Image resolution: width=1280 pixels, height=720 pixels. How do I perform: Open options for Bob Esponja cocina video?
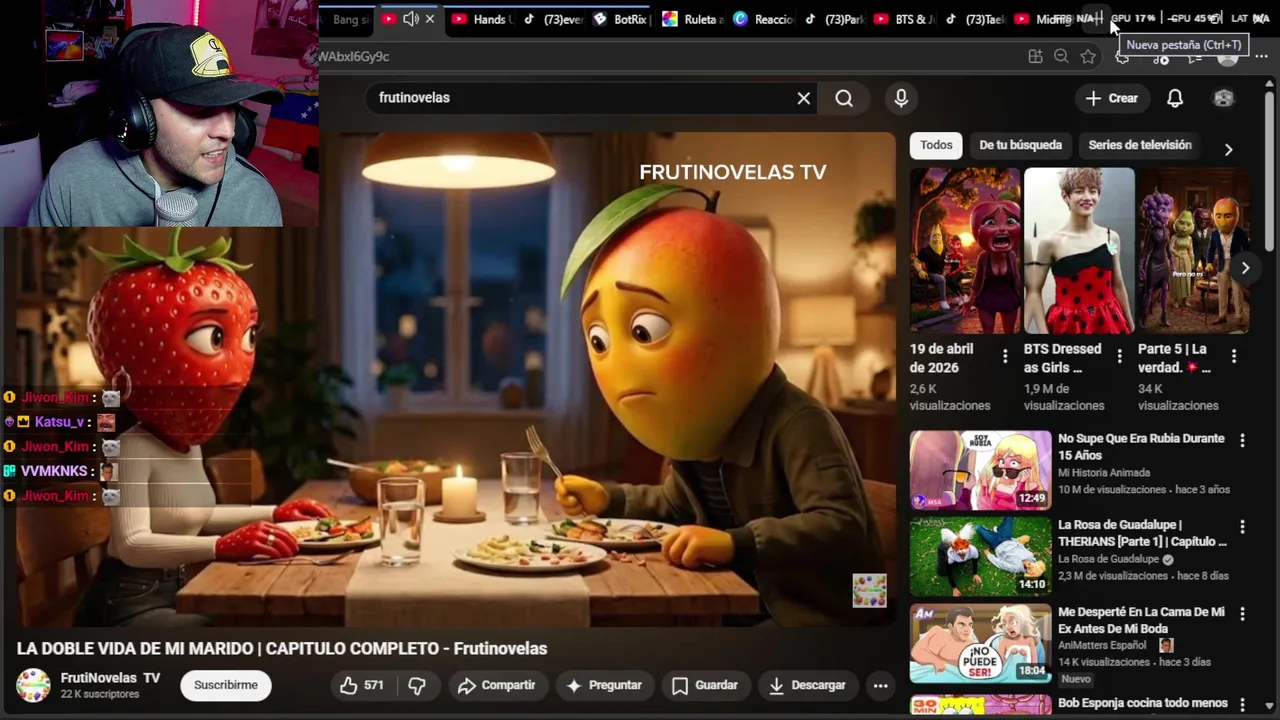coord(1242,704)
